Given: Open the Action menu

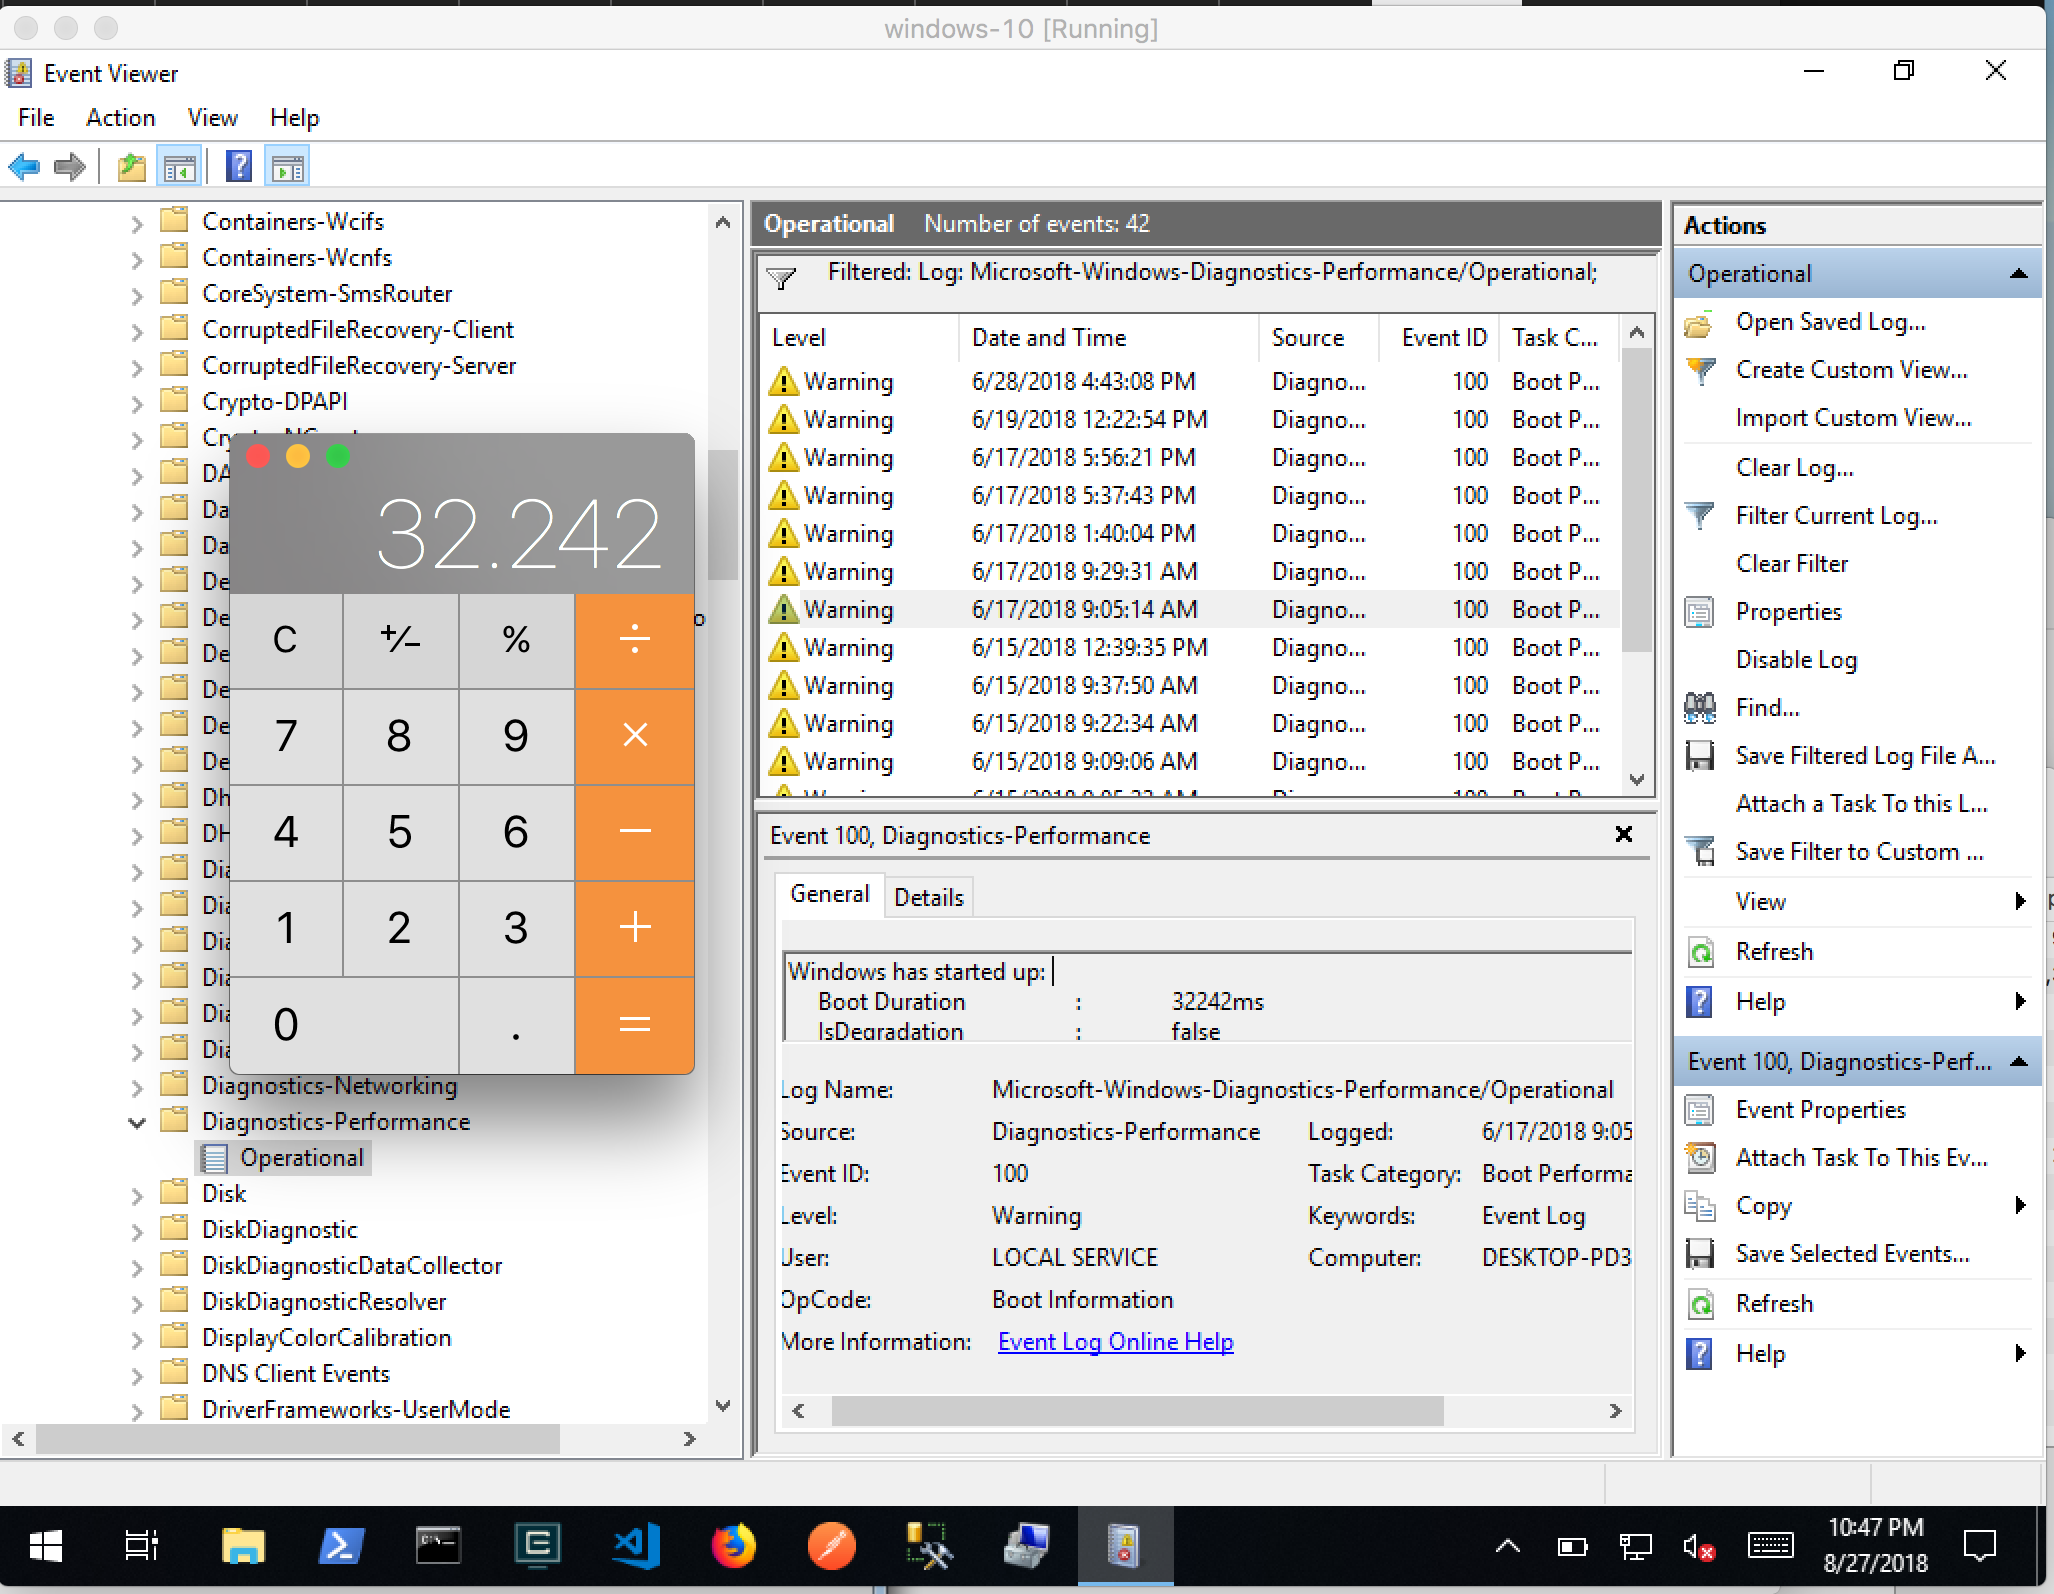Looking at the screenshot, I should [x=120, y=118].
